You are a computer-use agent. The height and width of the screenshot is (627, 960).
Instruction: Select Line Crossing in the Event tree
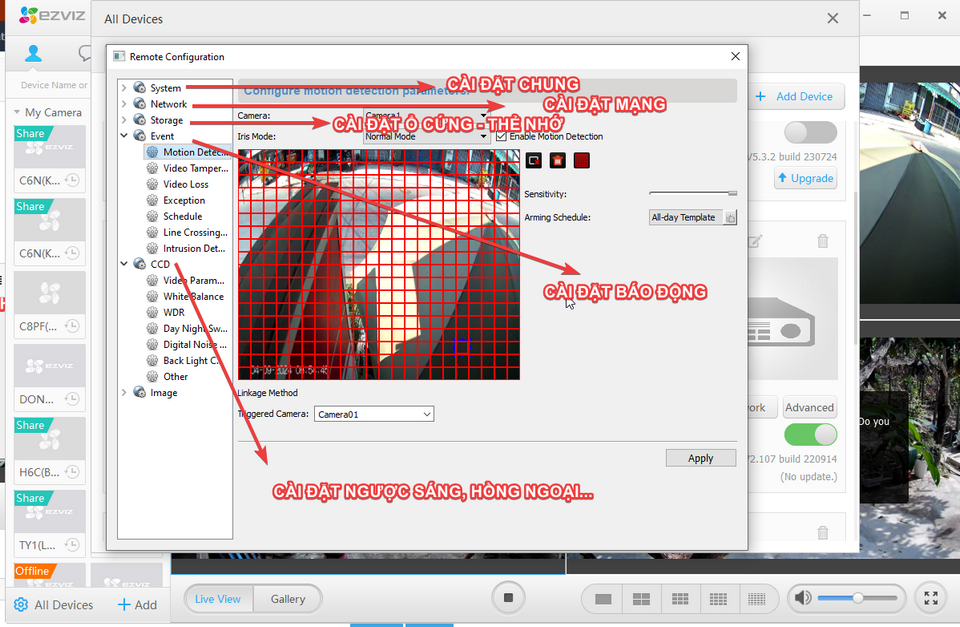(195, 232)
